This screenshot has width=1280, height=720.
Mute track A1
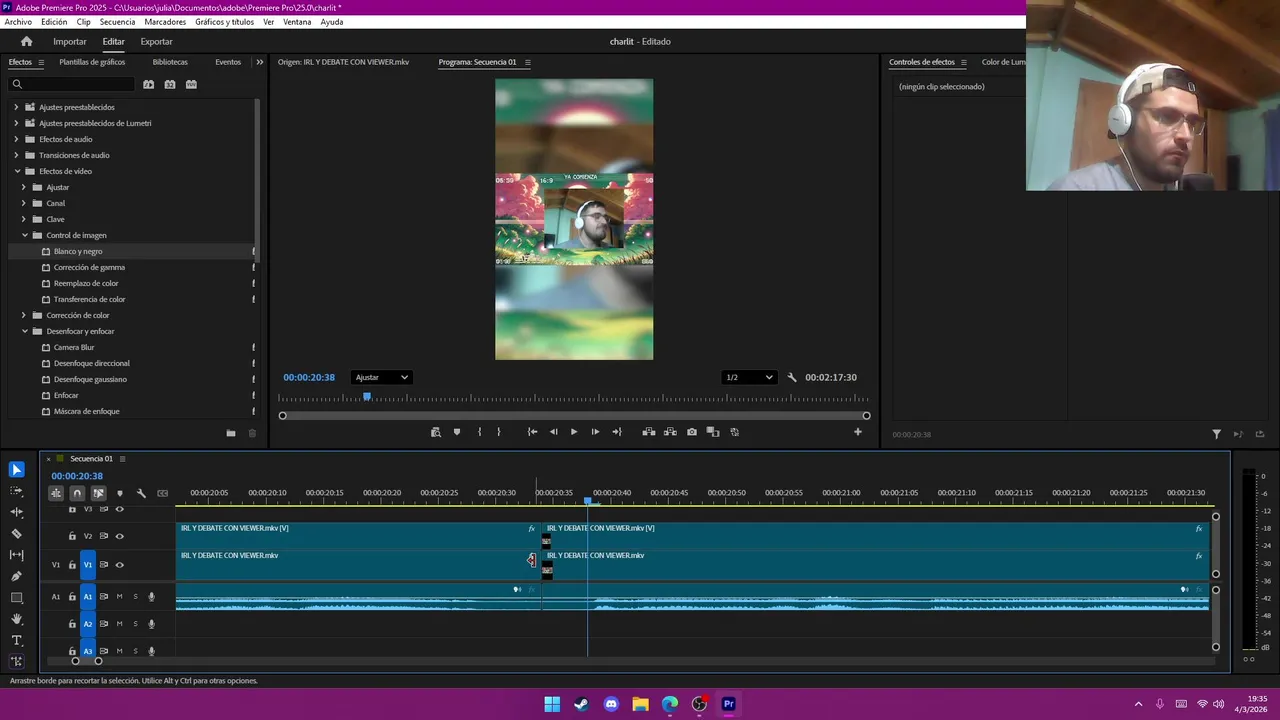119,597
